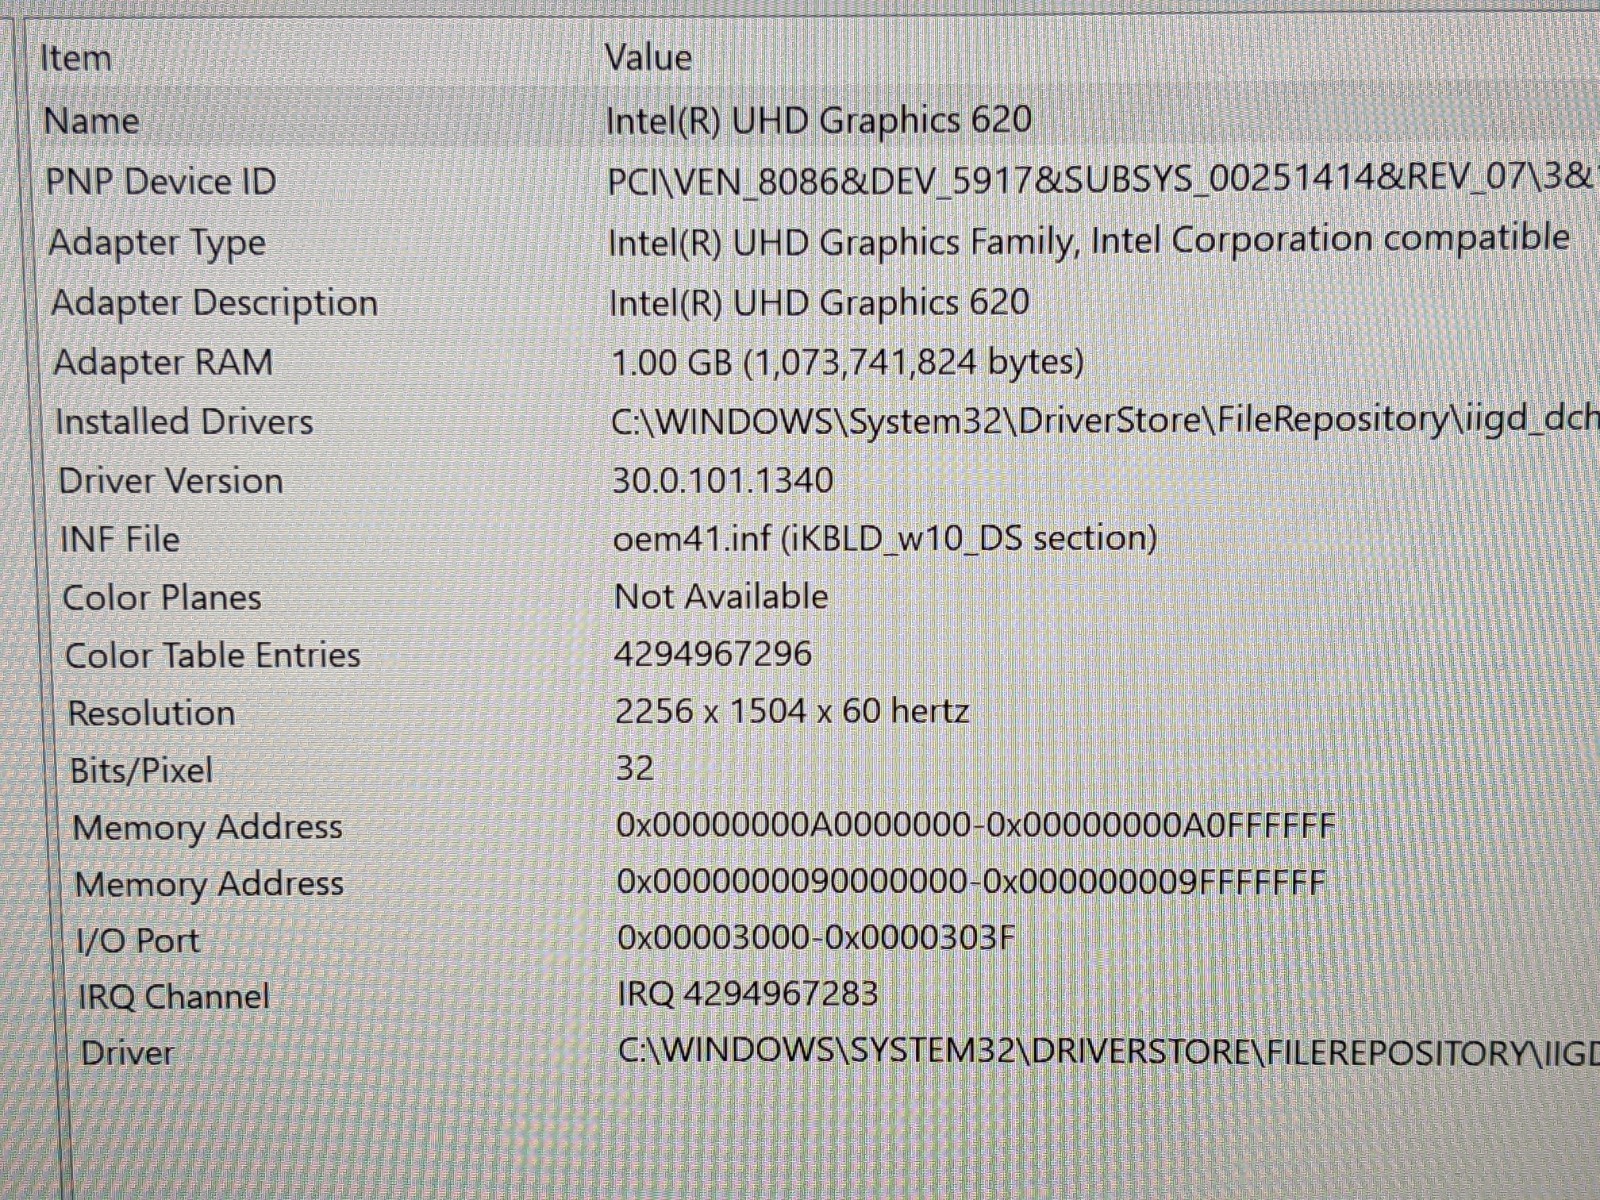1600x1200 pixels.
Task: Select the 'Adapter Type' row label
Action: (157, 243)
